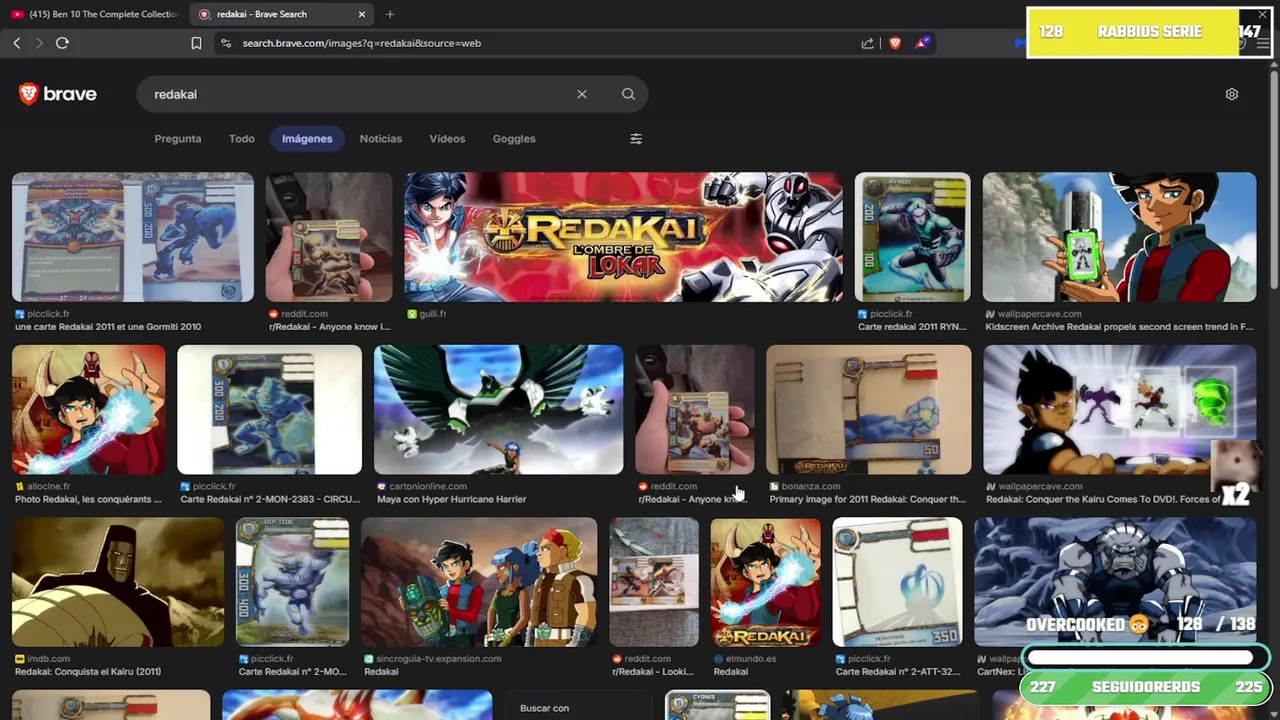Clear the redakai search query with the X
Image resolution: width=1280 pixels, height=720 pixels.
(x=582, y=94)
